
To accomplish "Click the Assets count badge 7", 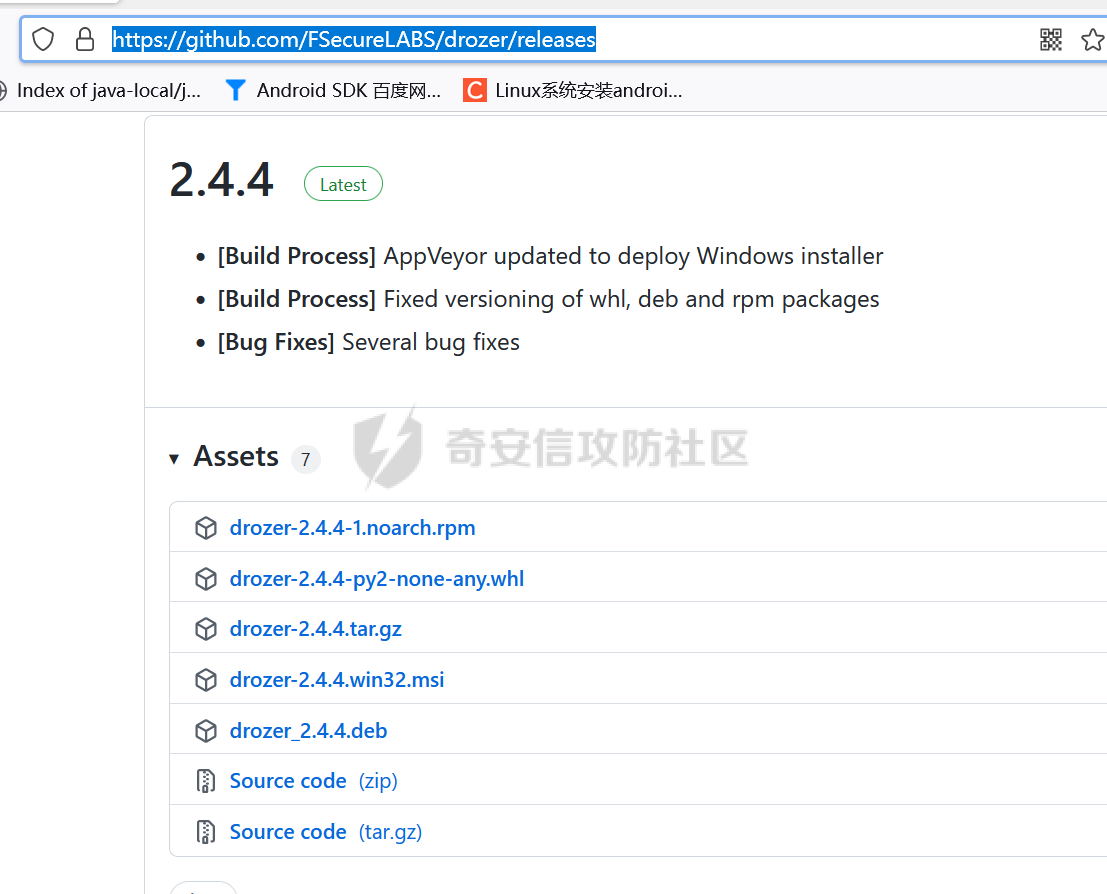I will (x=306, y=459).
